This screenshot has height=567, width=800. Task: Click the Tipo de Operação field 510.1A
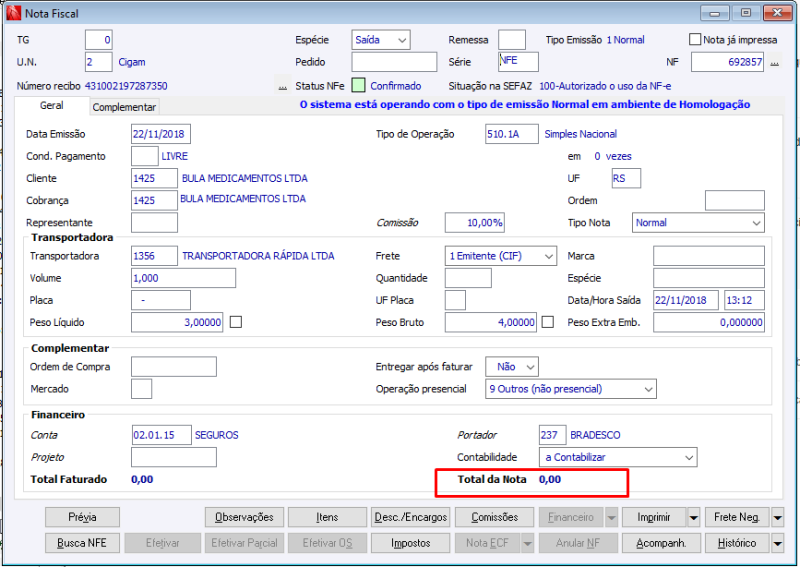(512, 134)
